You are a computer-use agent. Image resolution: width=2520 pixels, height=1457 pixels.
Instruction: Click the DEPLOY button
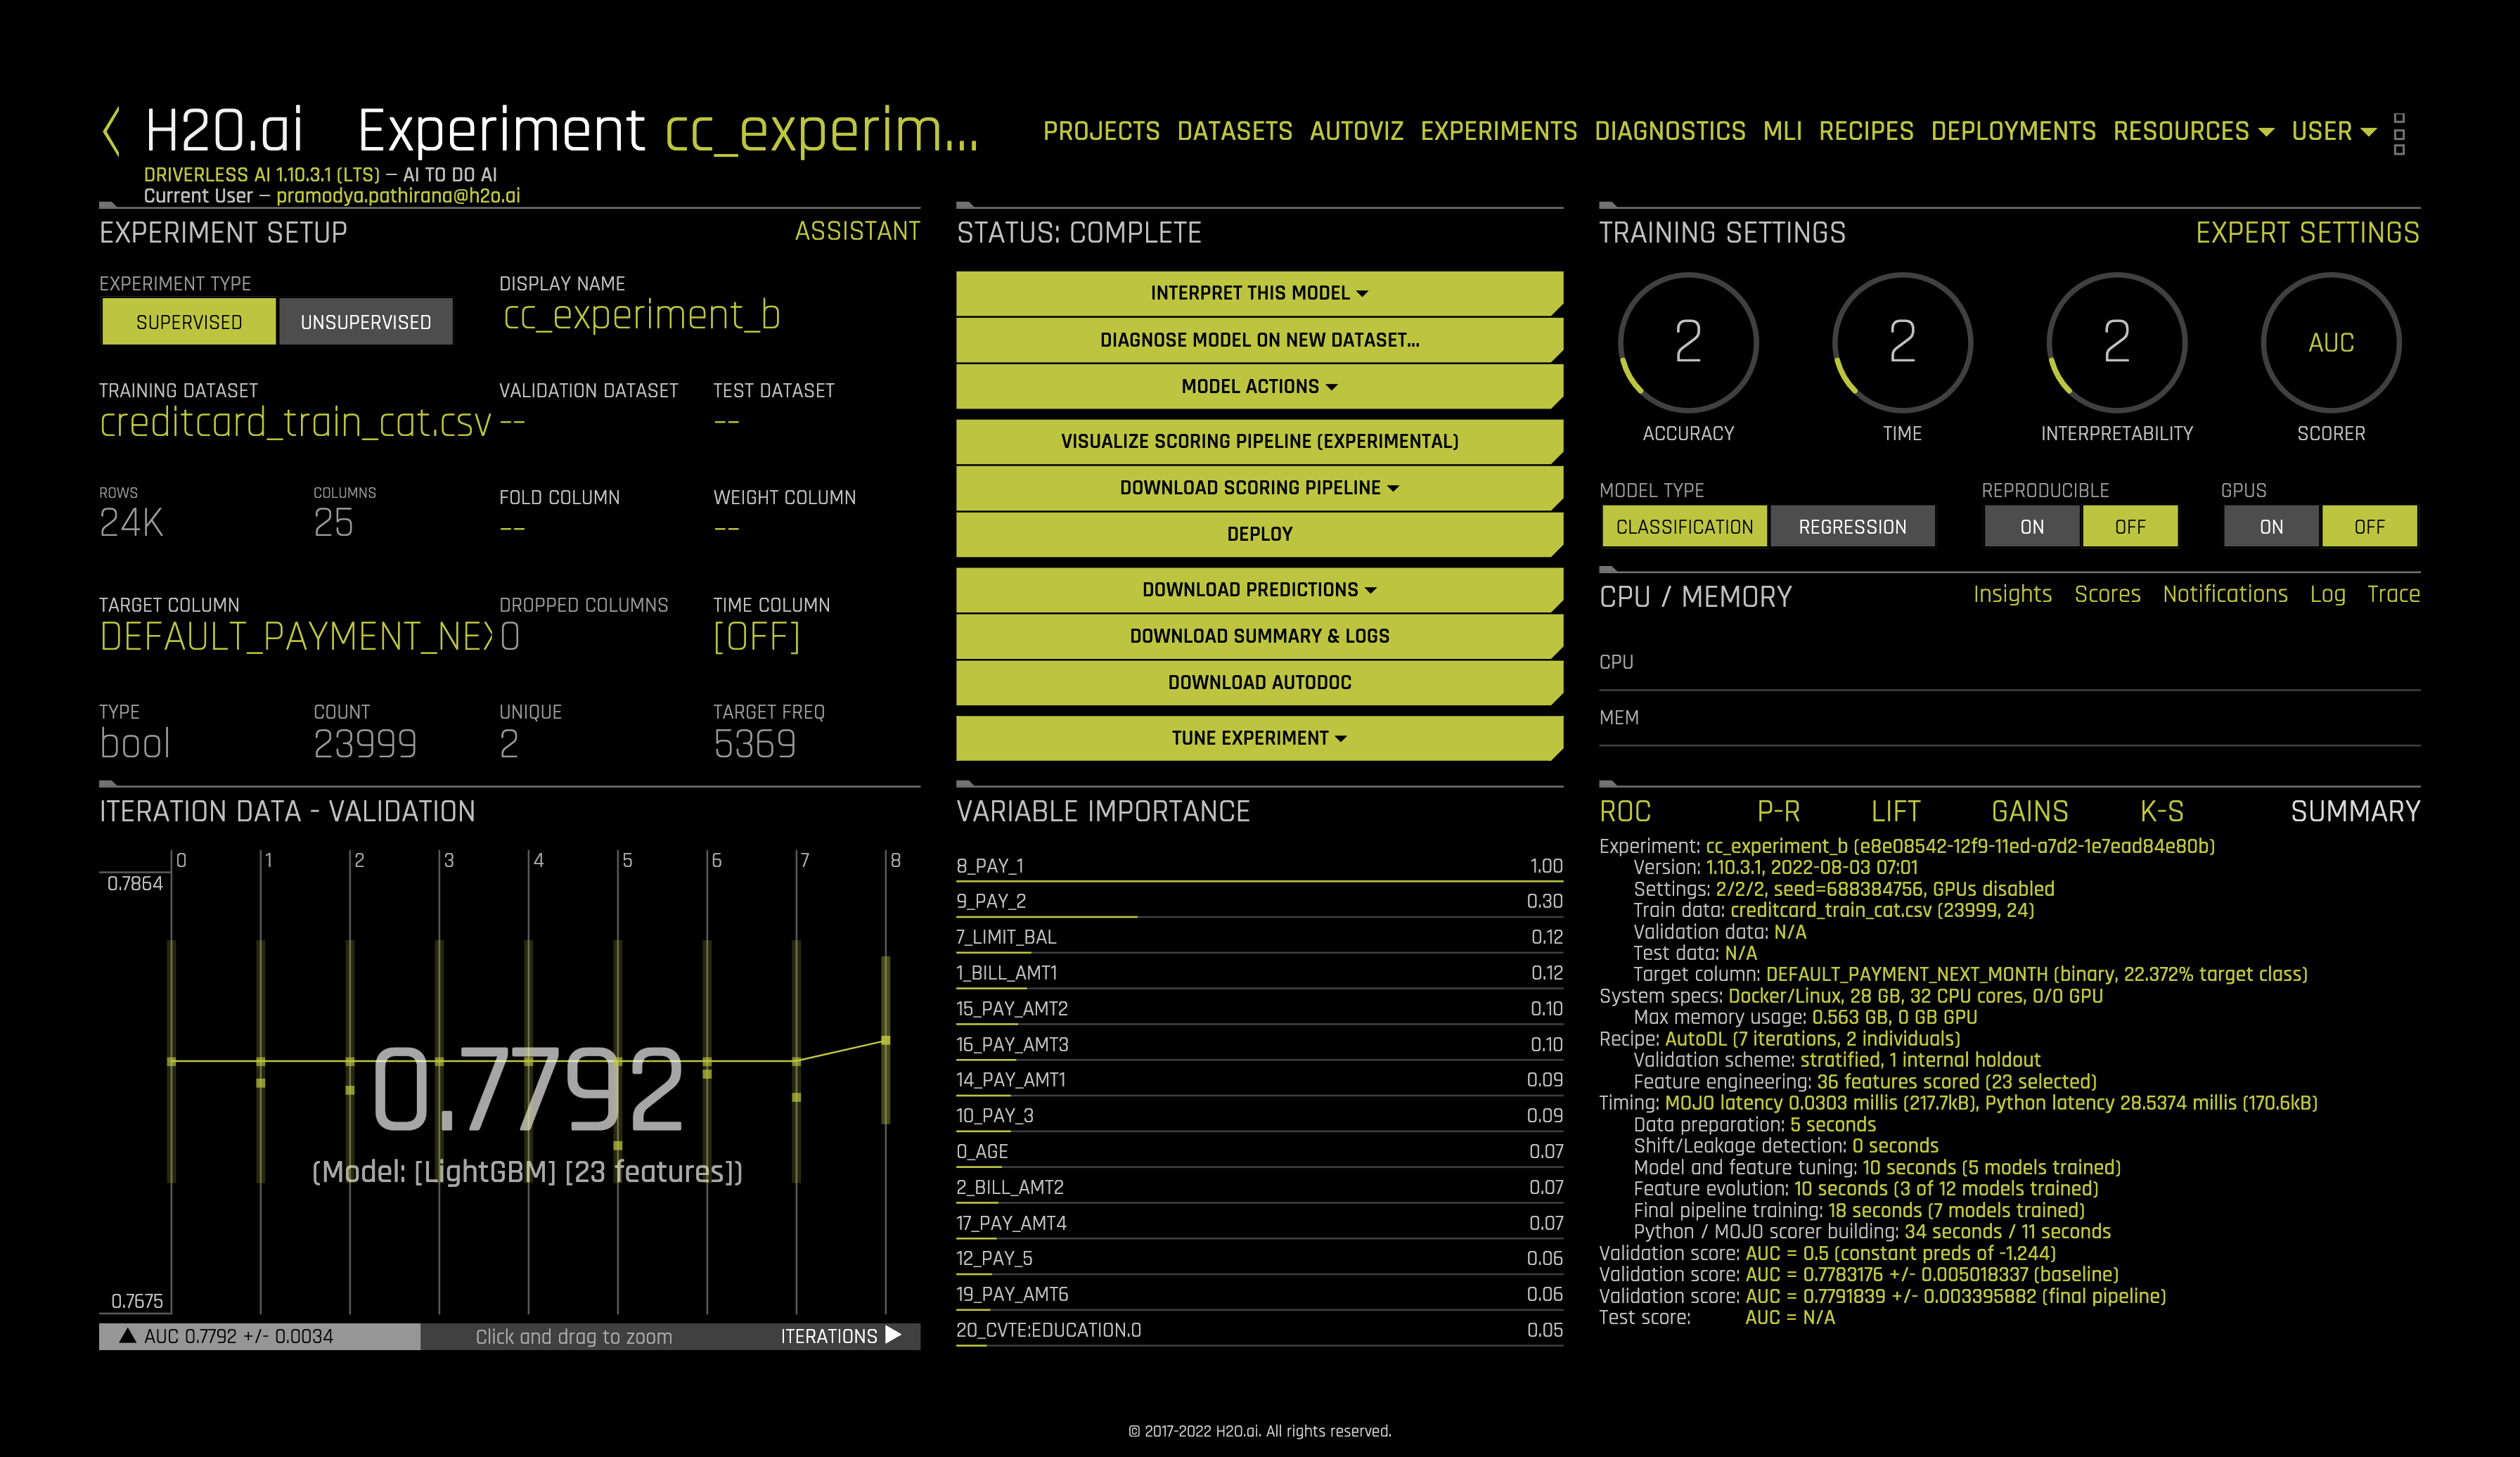(x=1259, y=534)
